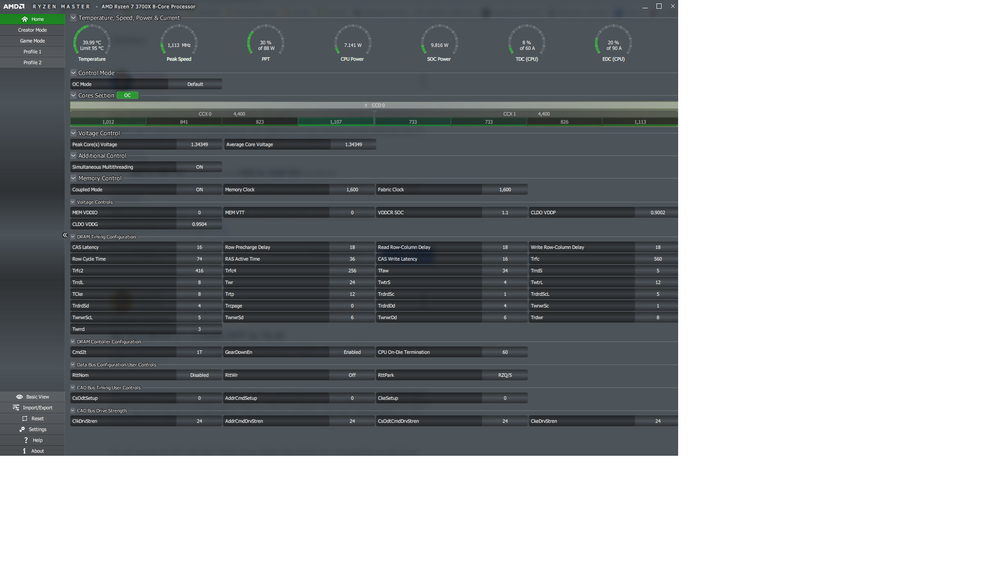Collapse DRAM Controller Configuration subsection

tap(73, 342)
